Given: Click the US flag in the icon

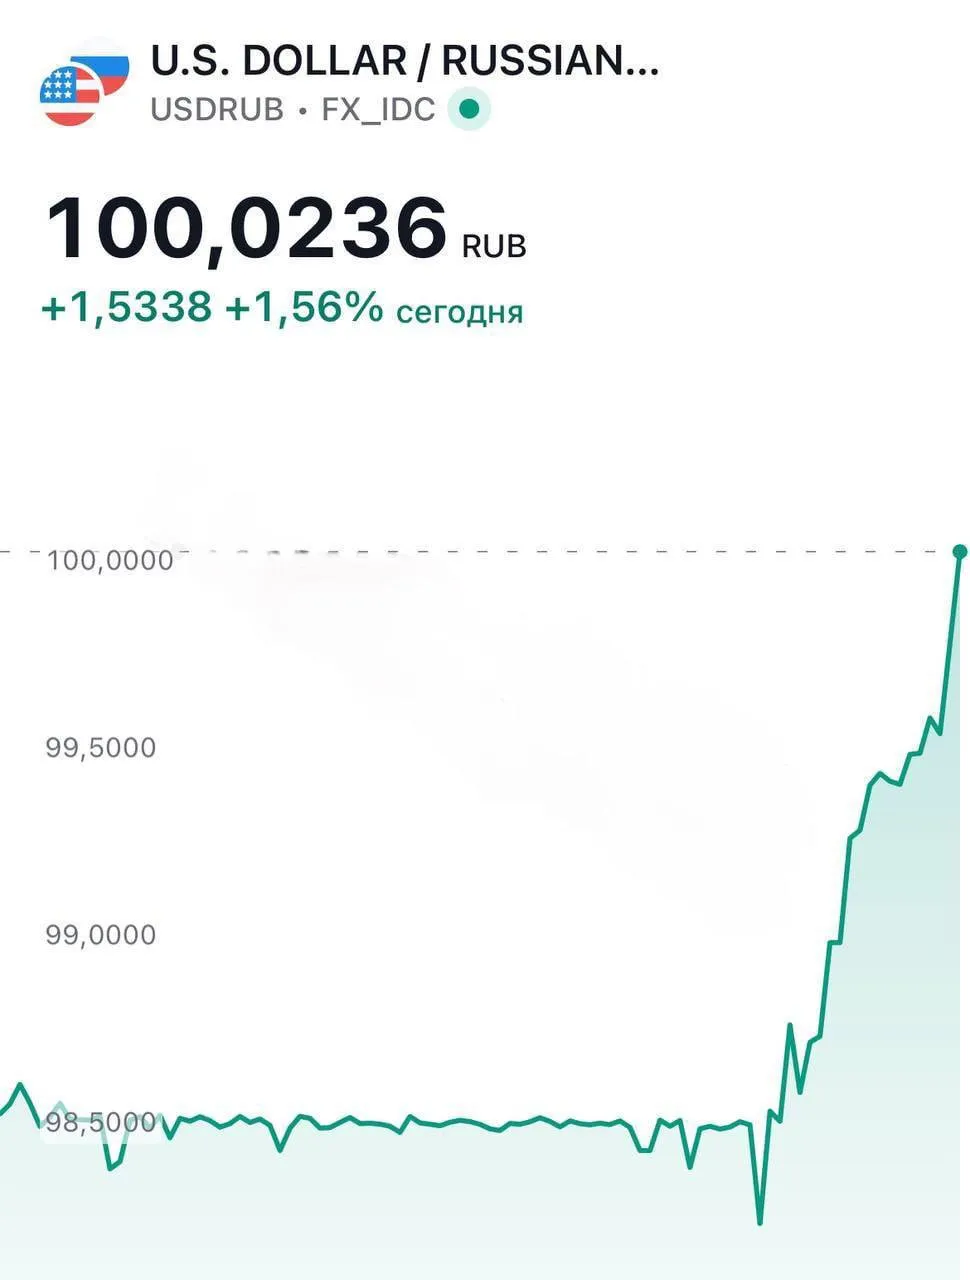Looking at the screenshot, I should tap(71, 96).
